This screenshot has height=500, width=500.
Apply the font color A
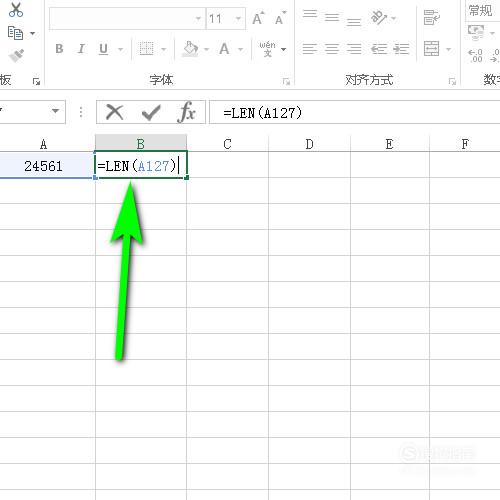[x=224, y=49]
